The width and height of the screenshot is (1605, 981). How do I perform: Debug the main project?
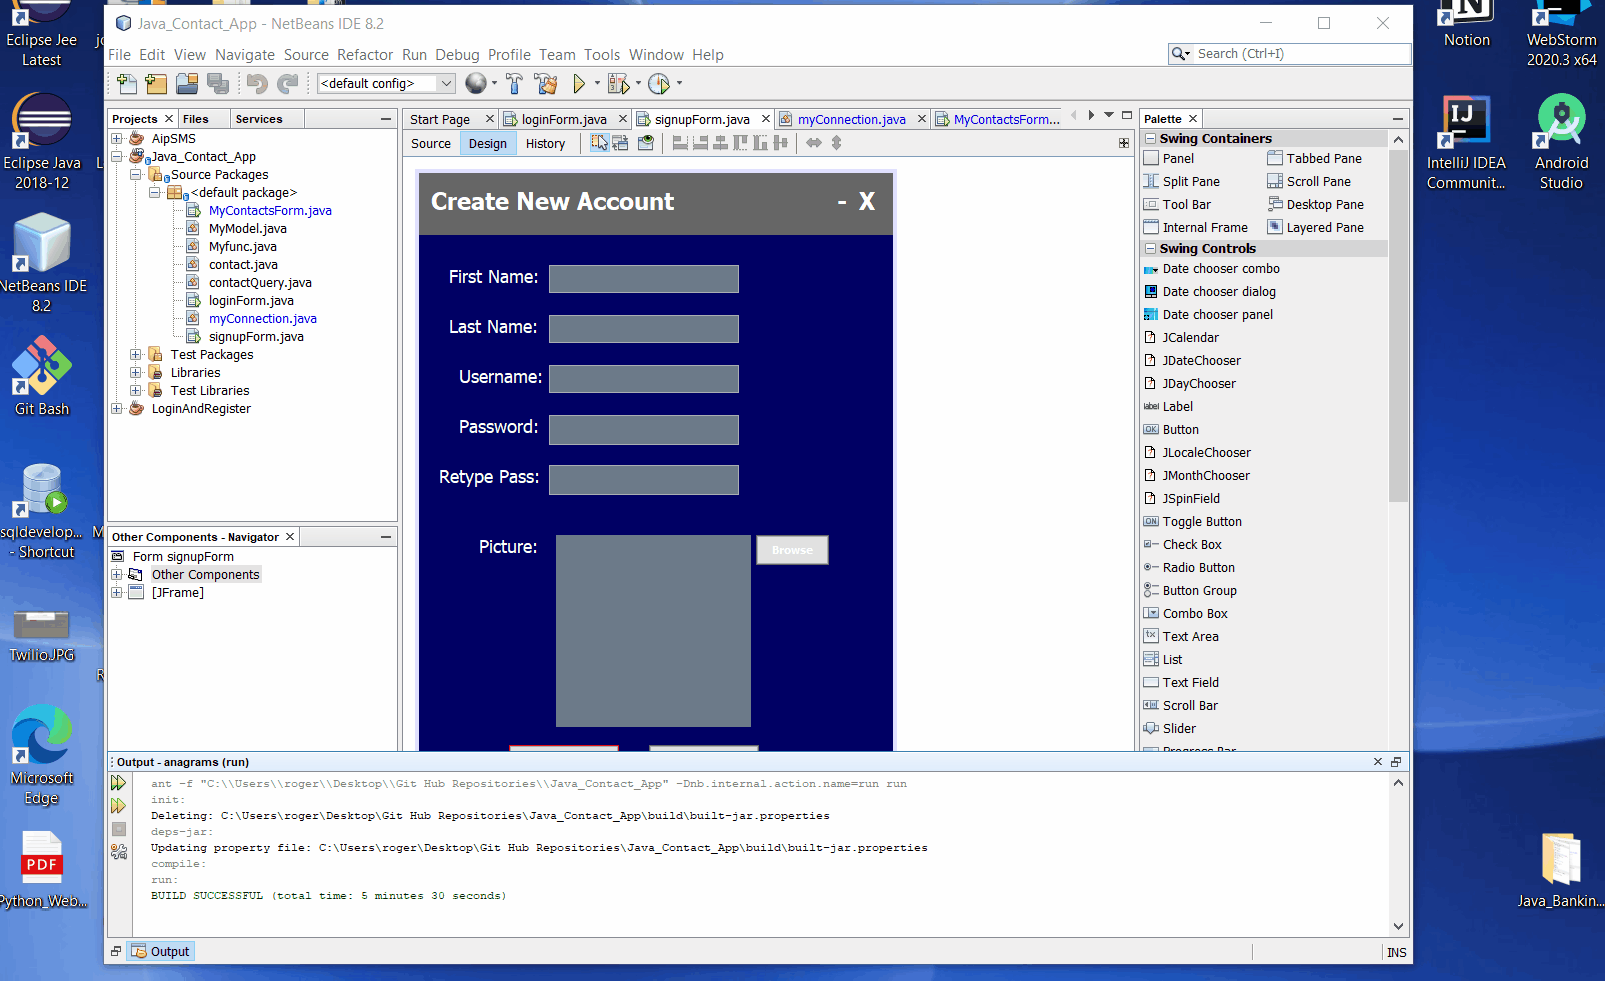click(620, 84)
